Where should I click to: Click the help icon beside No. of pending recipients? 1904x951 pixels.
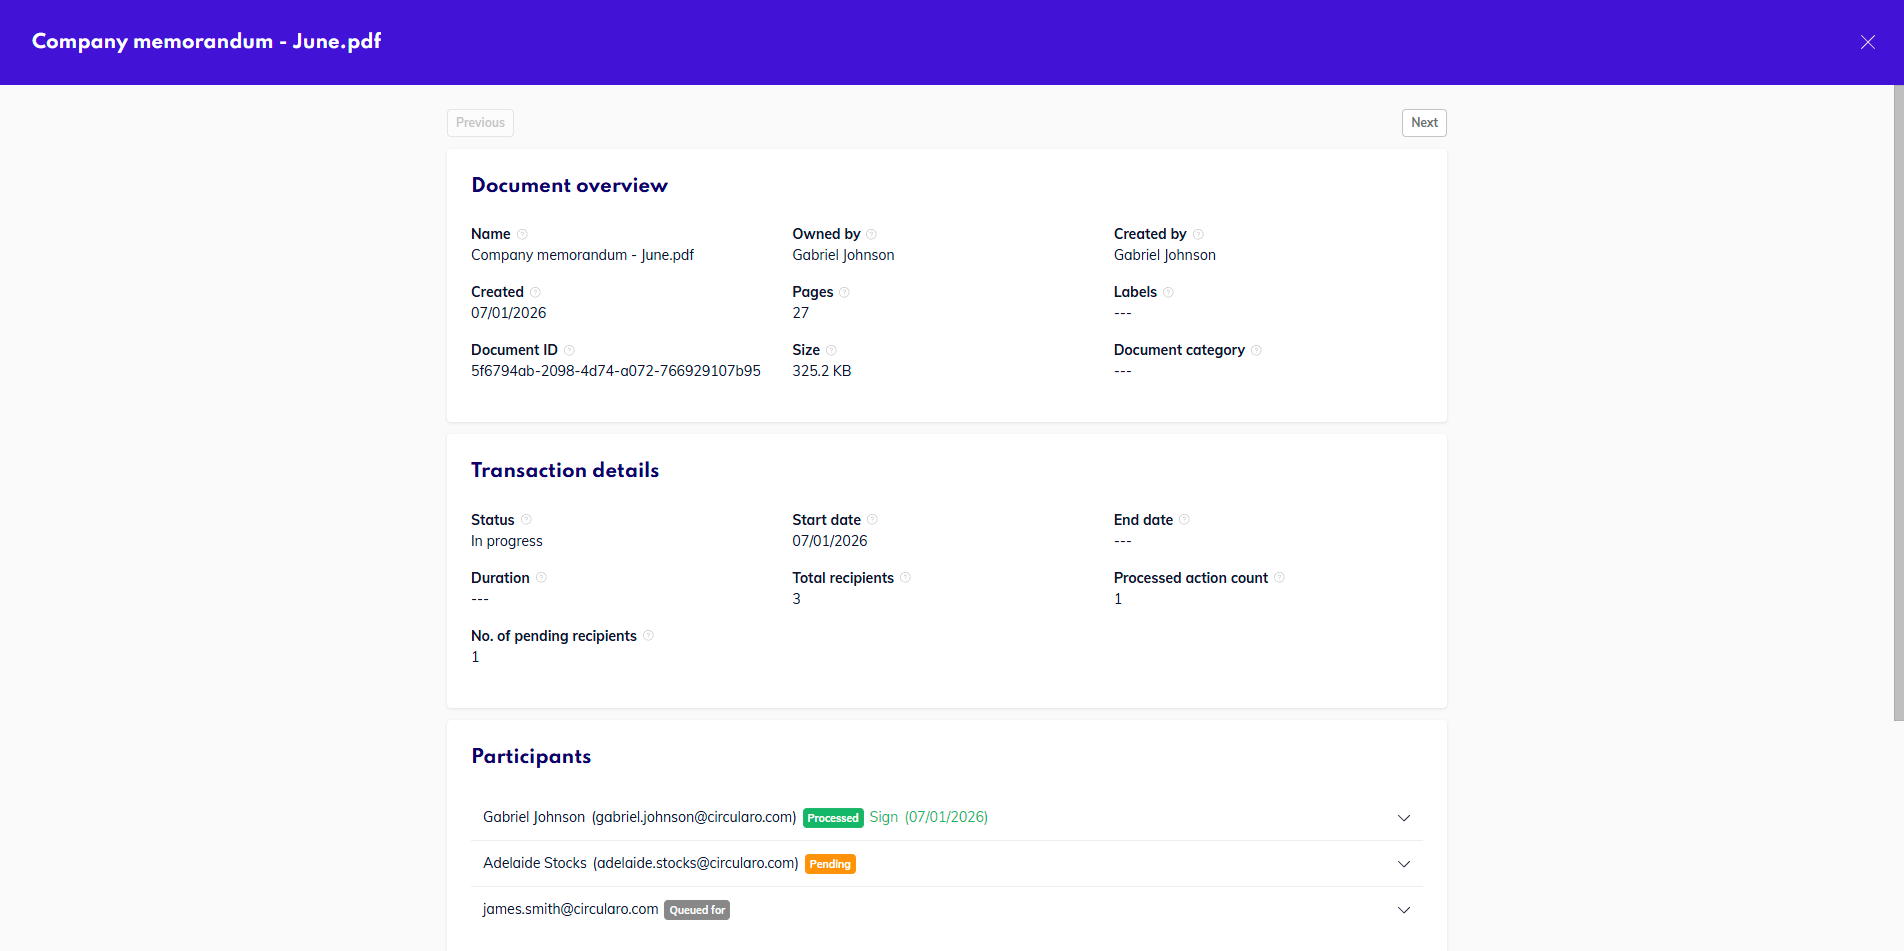click(x=648, y=636)
